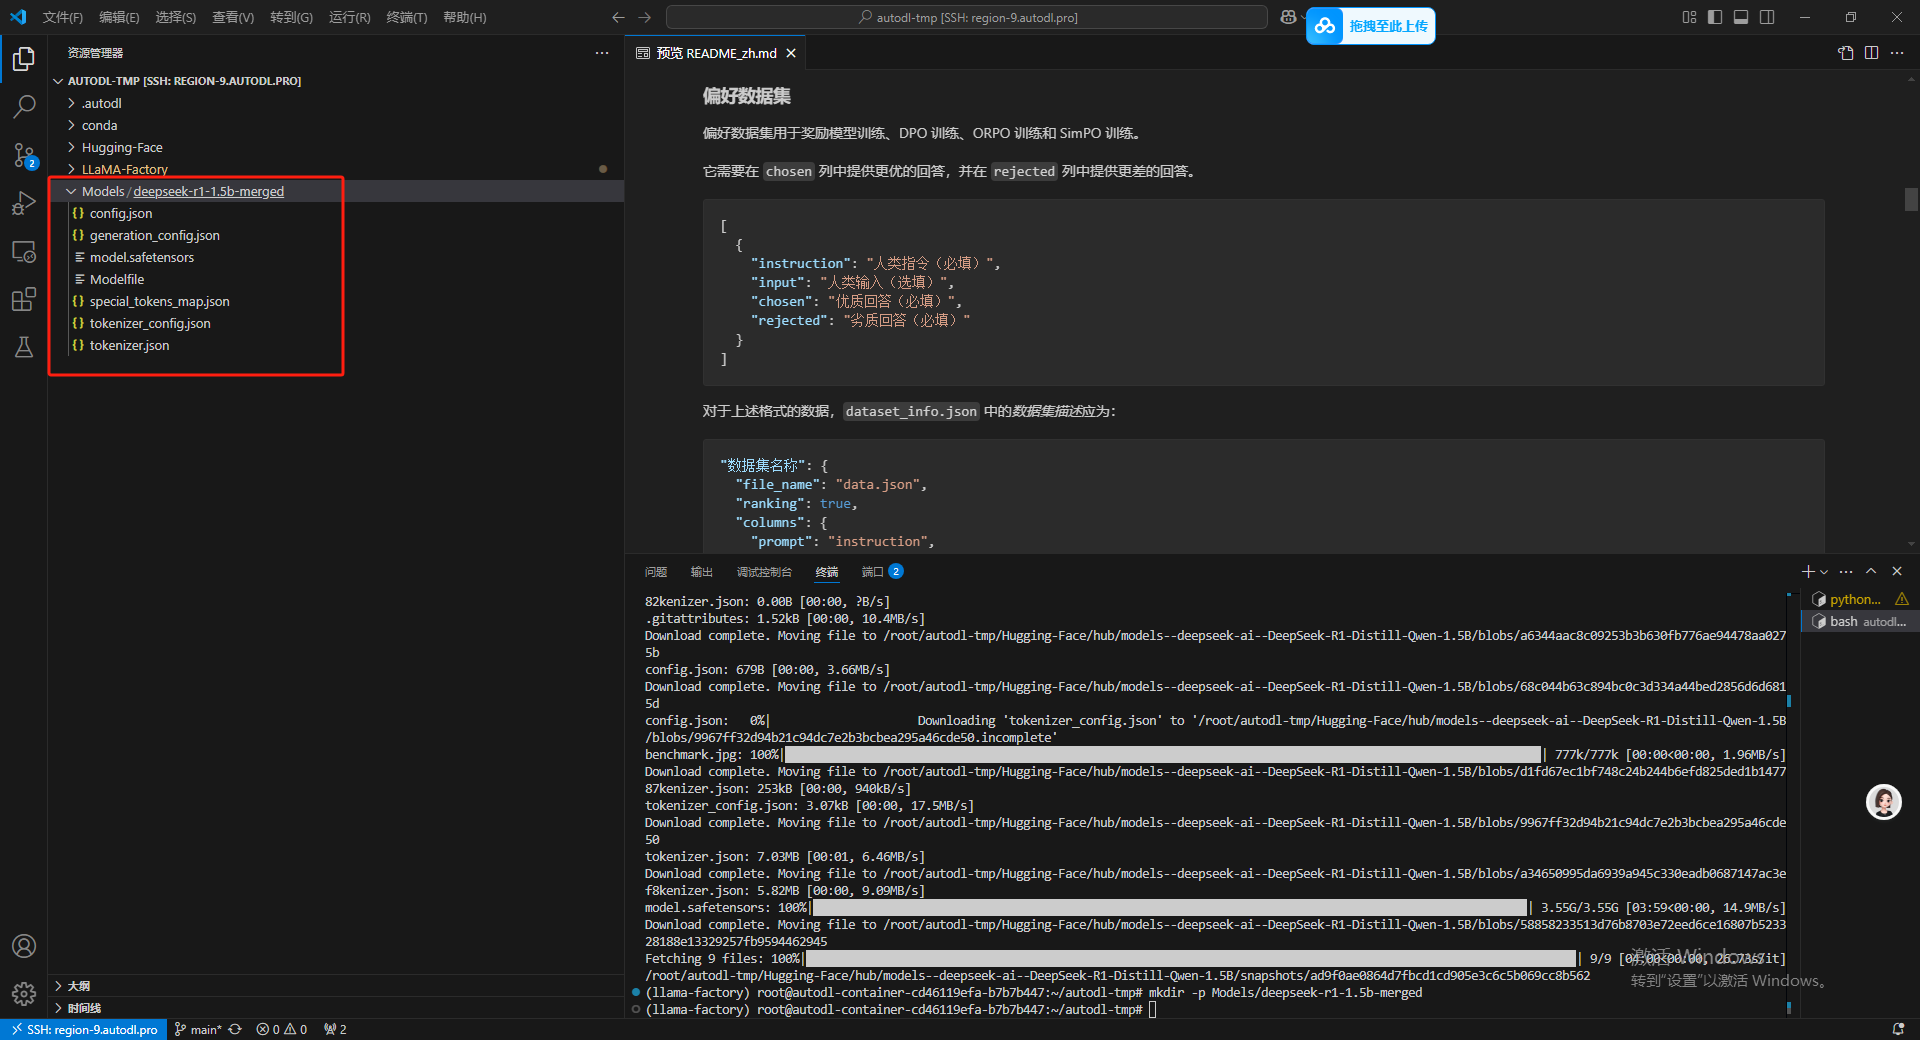
Task: Navigate back with the left arrow
Action: [618, 17]
